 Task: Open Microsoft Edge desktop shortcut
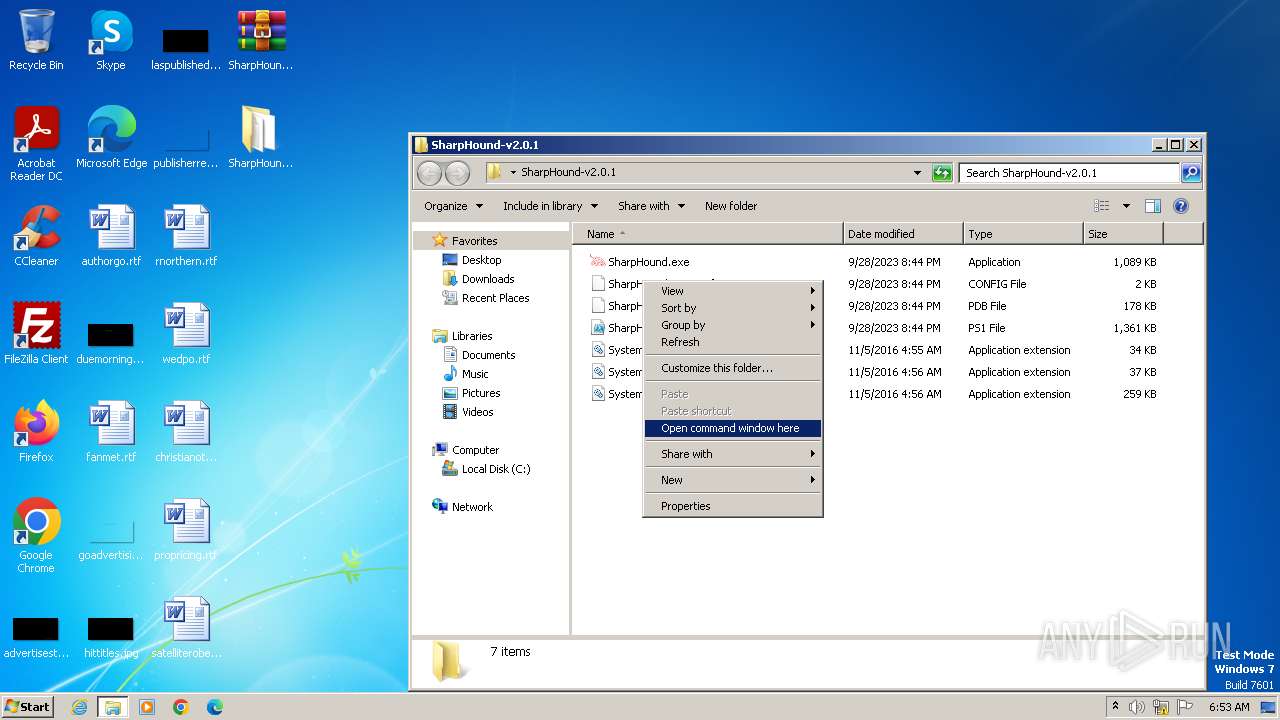pos(111,138)
